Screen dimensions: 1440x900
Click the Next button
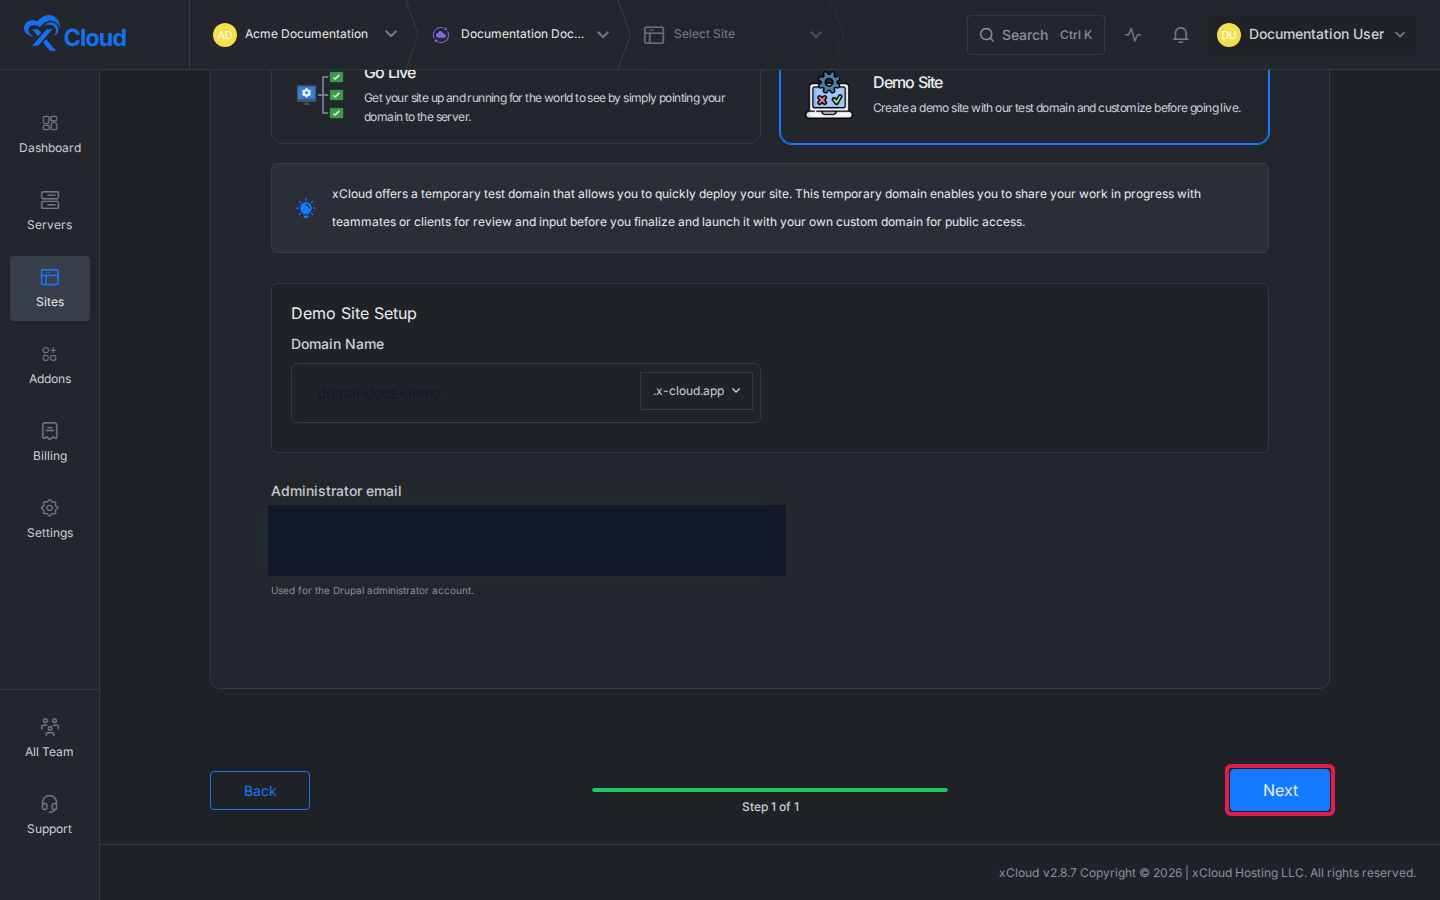click(x=1280, y=790)
